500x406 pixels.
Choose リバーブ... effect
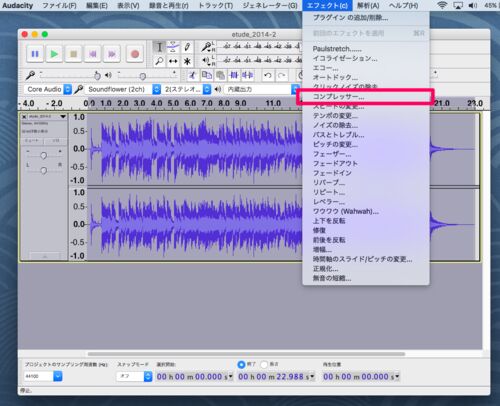tap(366, 182)
